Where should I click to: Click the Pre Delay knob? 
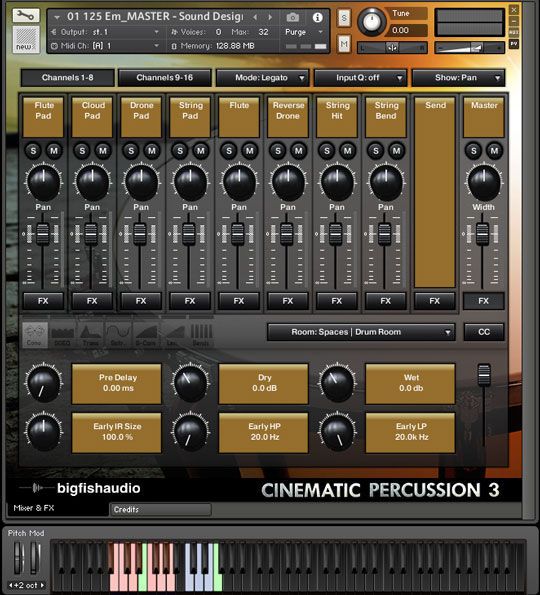tap(43, 383)
